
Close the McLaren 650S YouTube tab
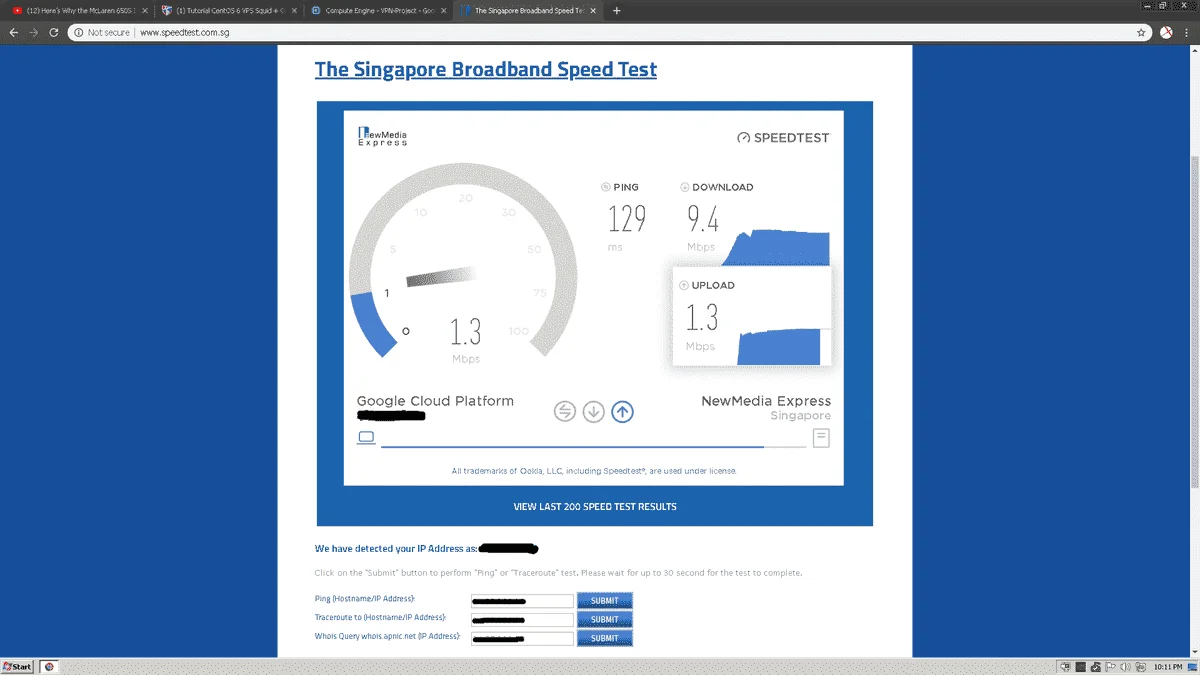[x=144, y=11]
